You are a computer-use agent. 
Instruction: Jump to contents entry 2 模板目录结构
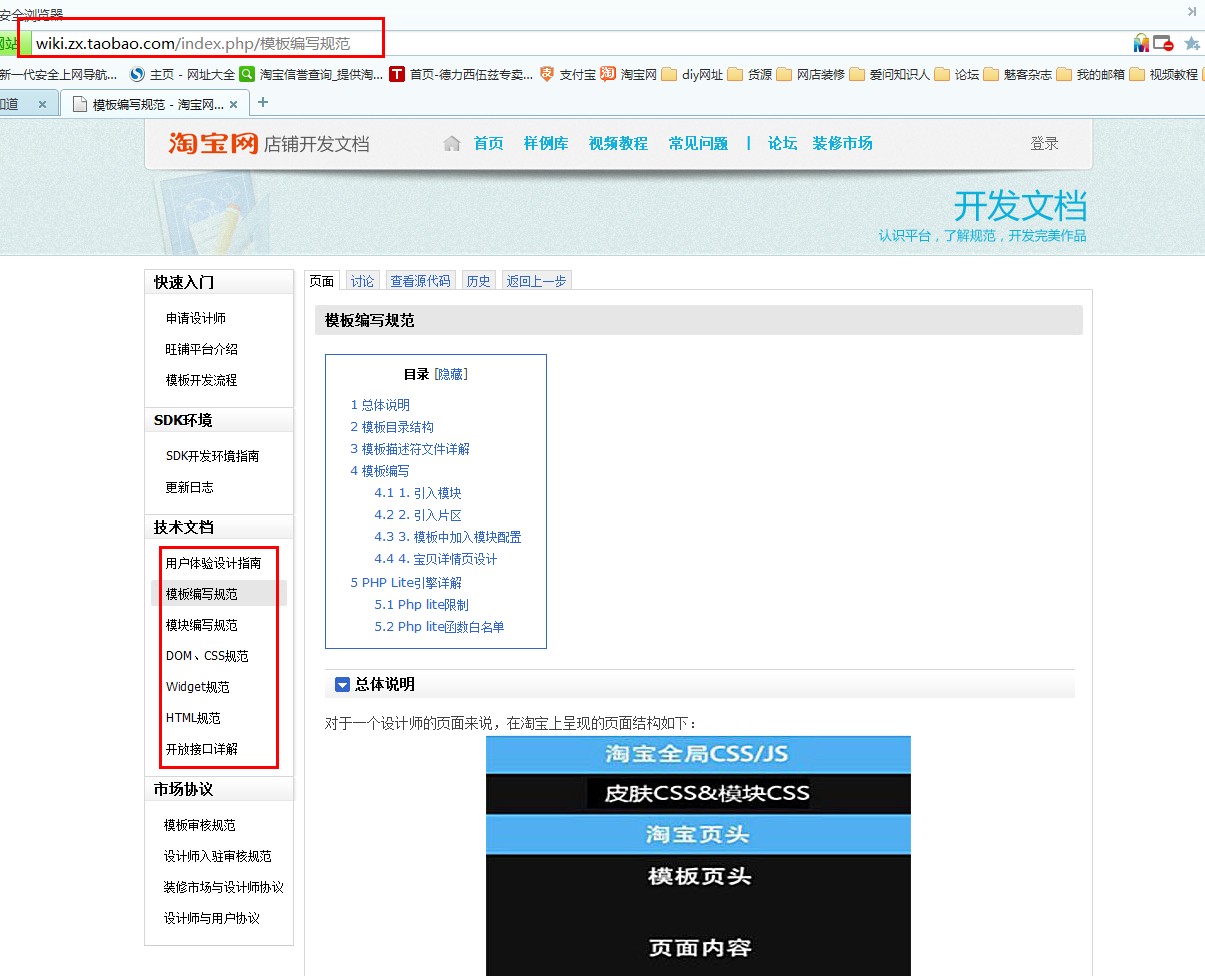point(392,427)
